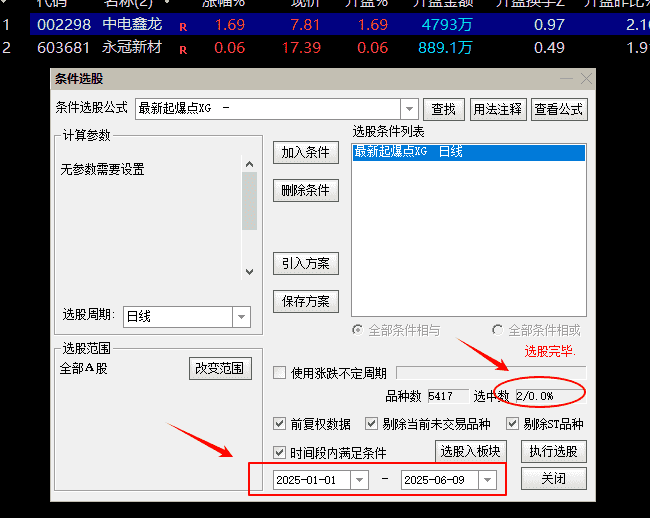Select 最新起爆点XG 日线 in condition list
The width and height of the screenshot is (650, 518).
click(x=469, y=152)
